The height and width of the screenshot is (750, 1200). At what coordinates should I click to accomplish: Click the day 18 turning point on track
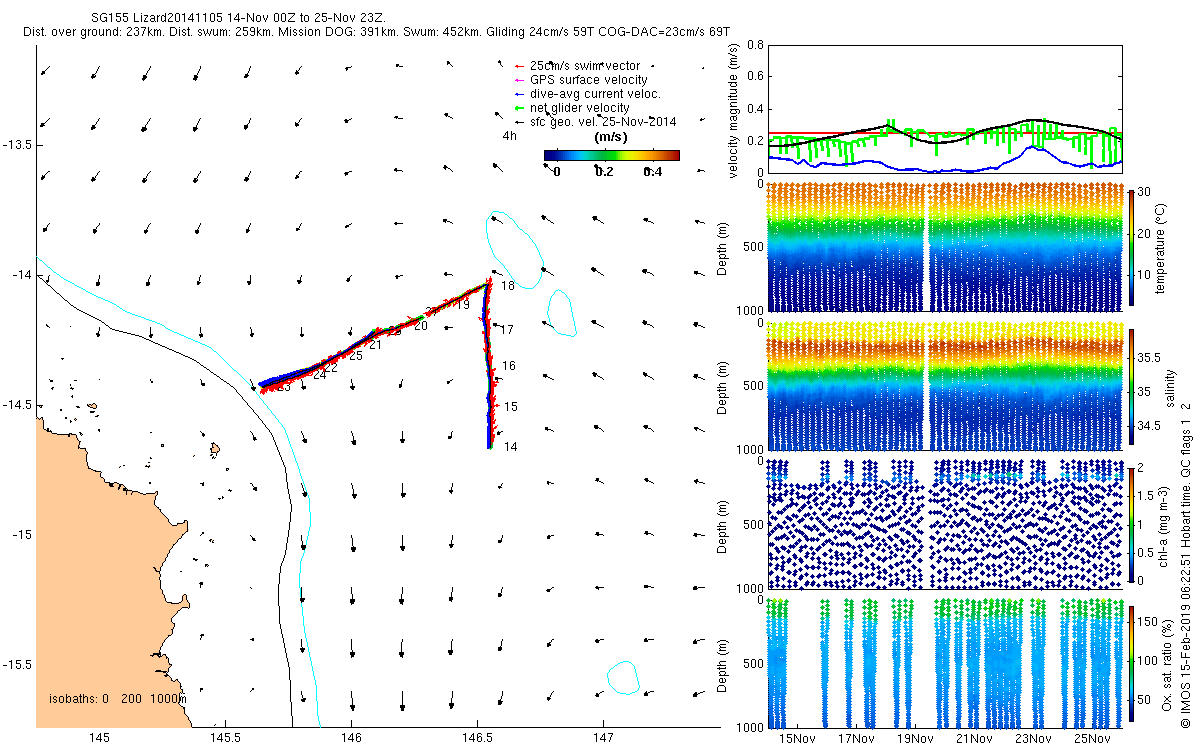click(x=489, y=284)
